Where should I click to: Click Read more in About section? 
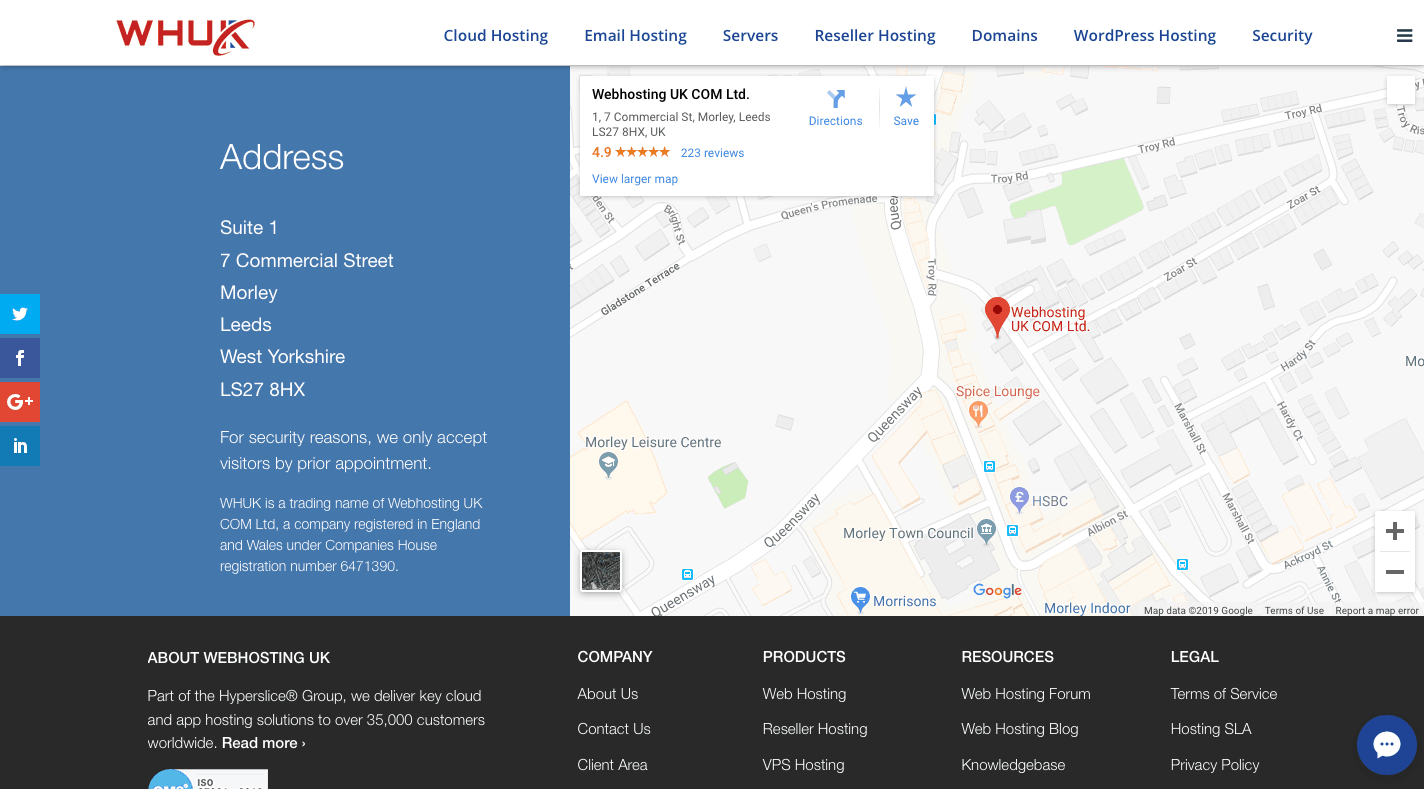click(263, 743)
